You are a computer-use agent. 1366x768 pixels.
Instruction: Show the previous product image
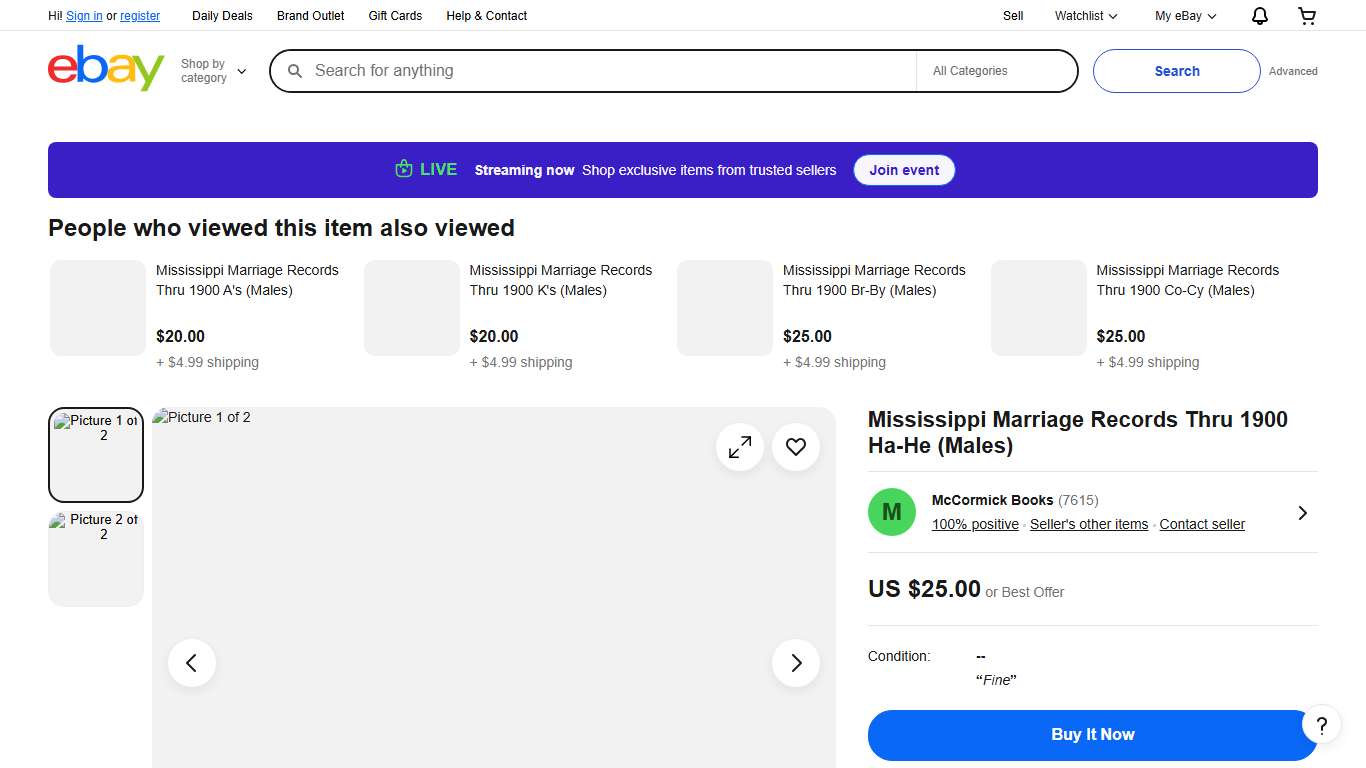point(191,662)
